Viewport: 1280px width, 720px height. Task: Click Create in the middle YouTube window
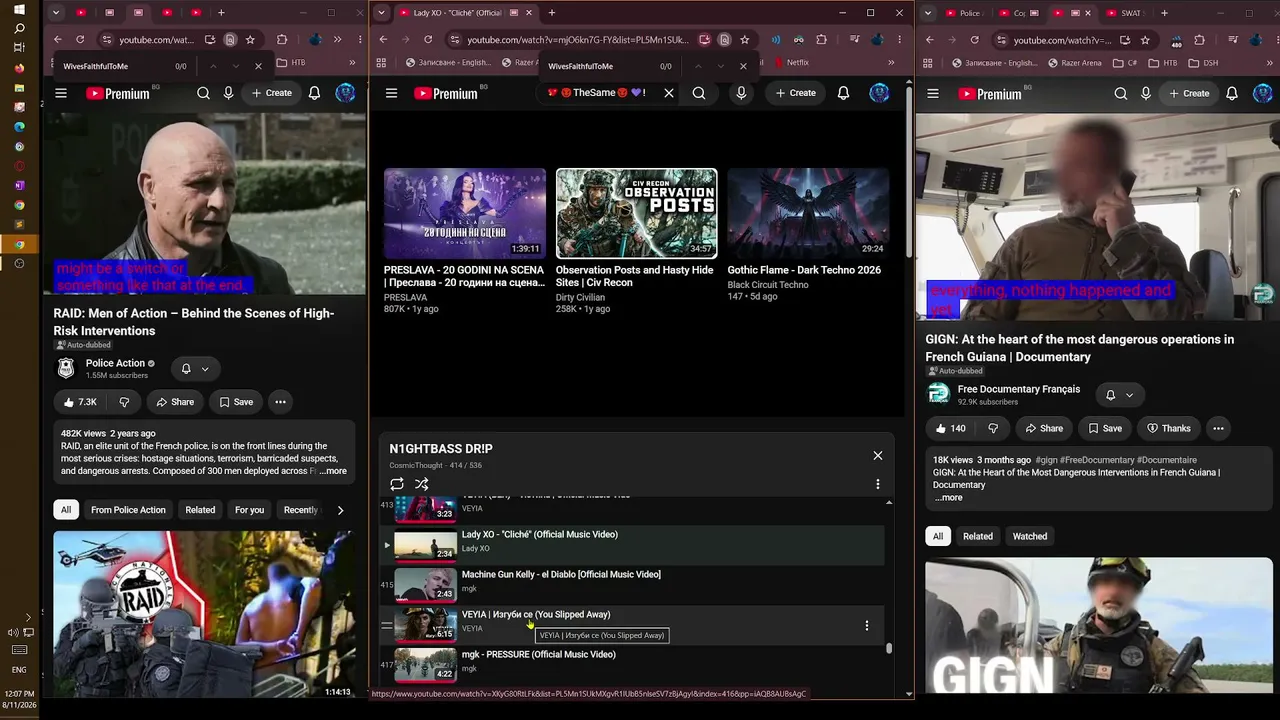pos(795,93)
